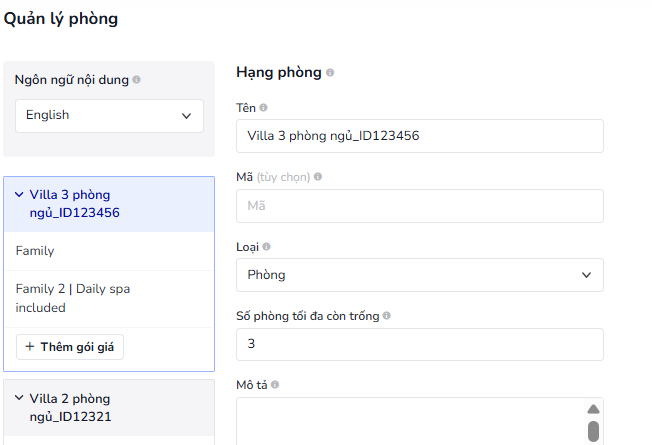Focus the empty Mã code field

[420, 206]
